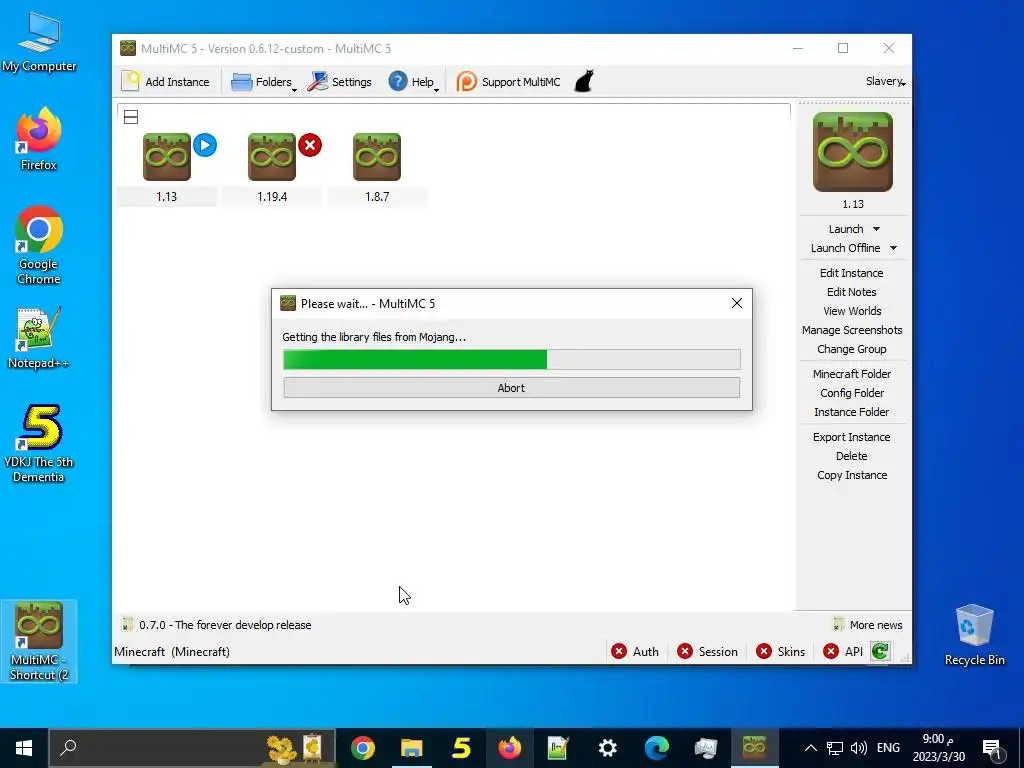Click the 1.8.7 instance name label
1024x768 pixels.
click(x=377, y=197)
